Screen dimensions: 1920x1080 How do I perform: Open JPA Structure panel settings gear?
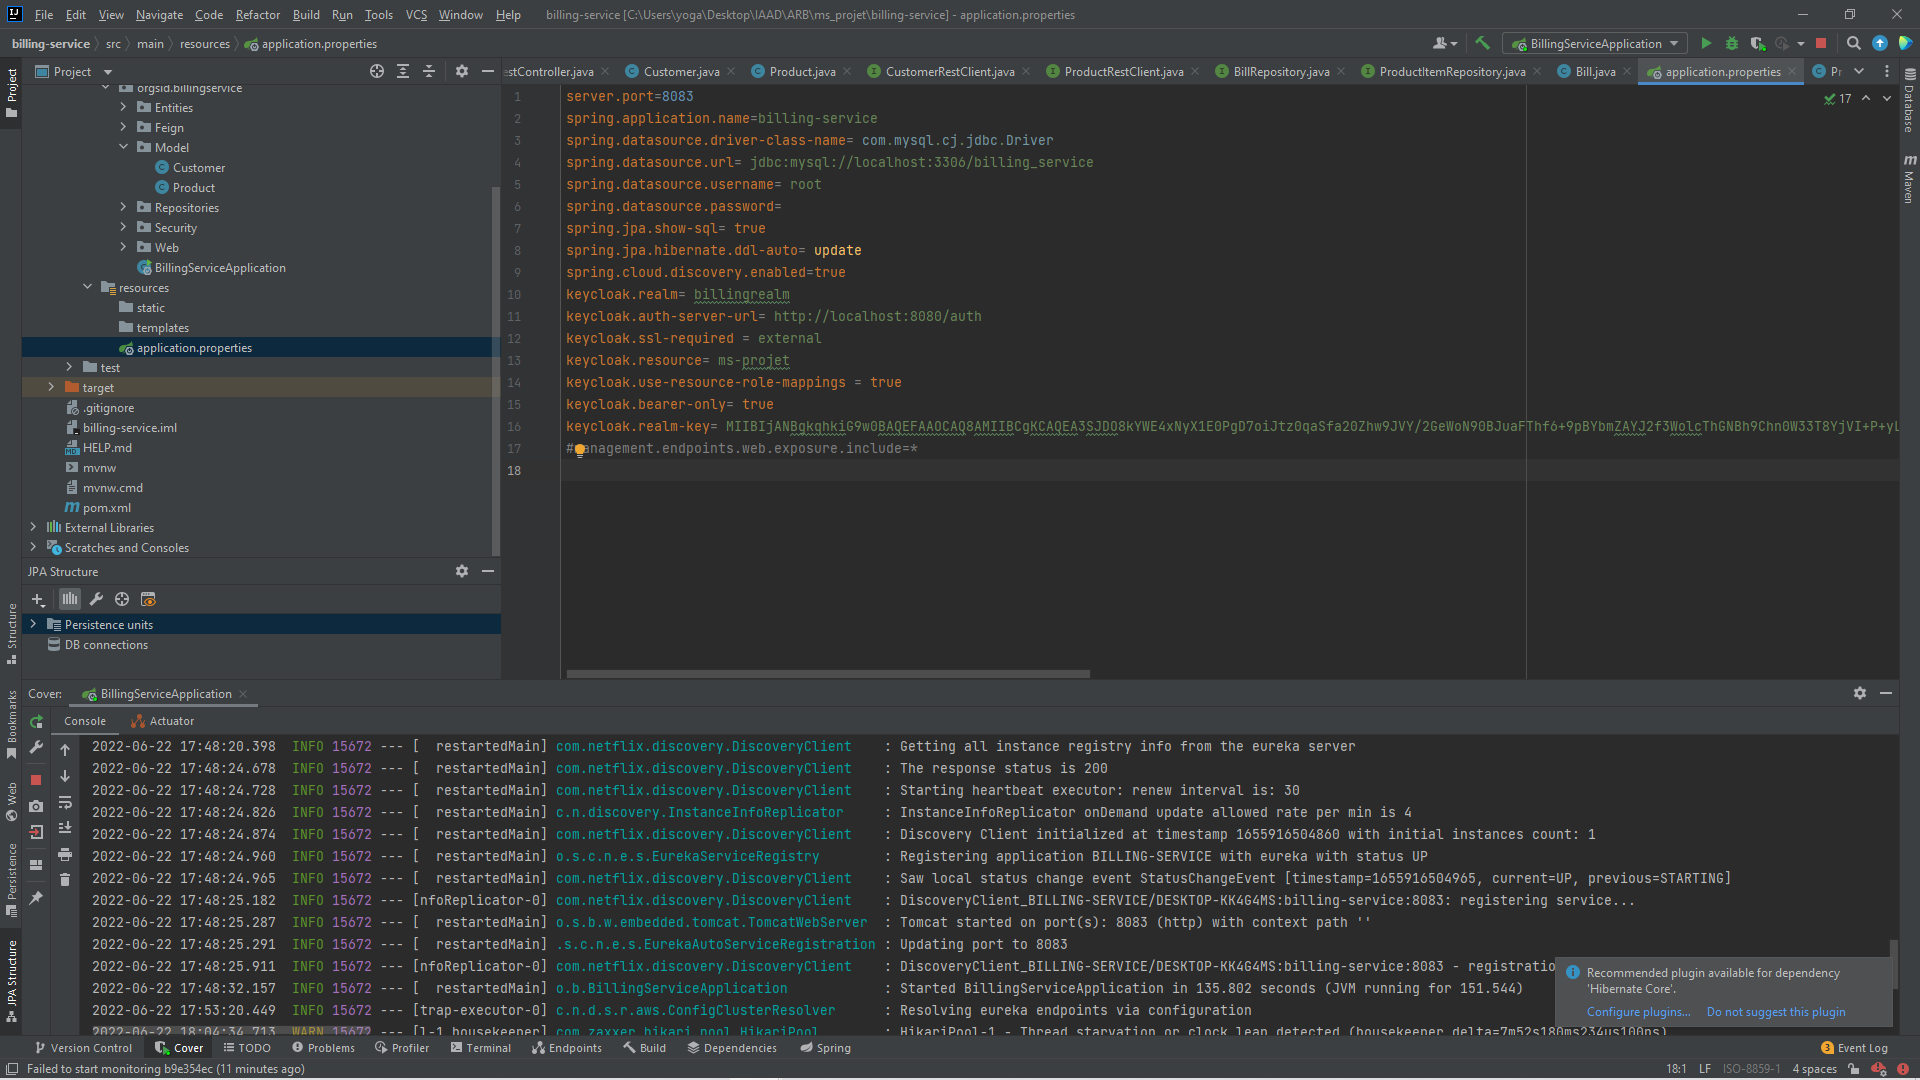pos(461,571)
